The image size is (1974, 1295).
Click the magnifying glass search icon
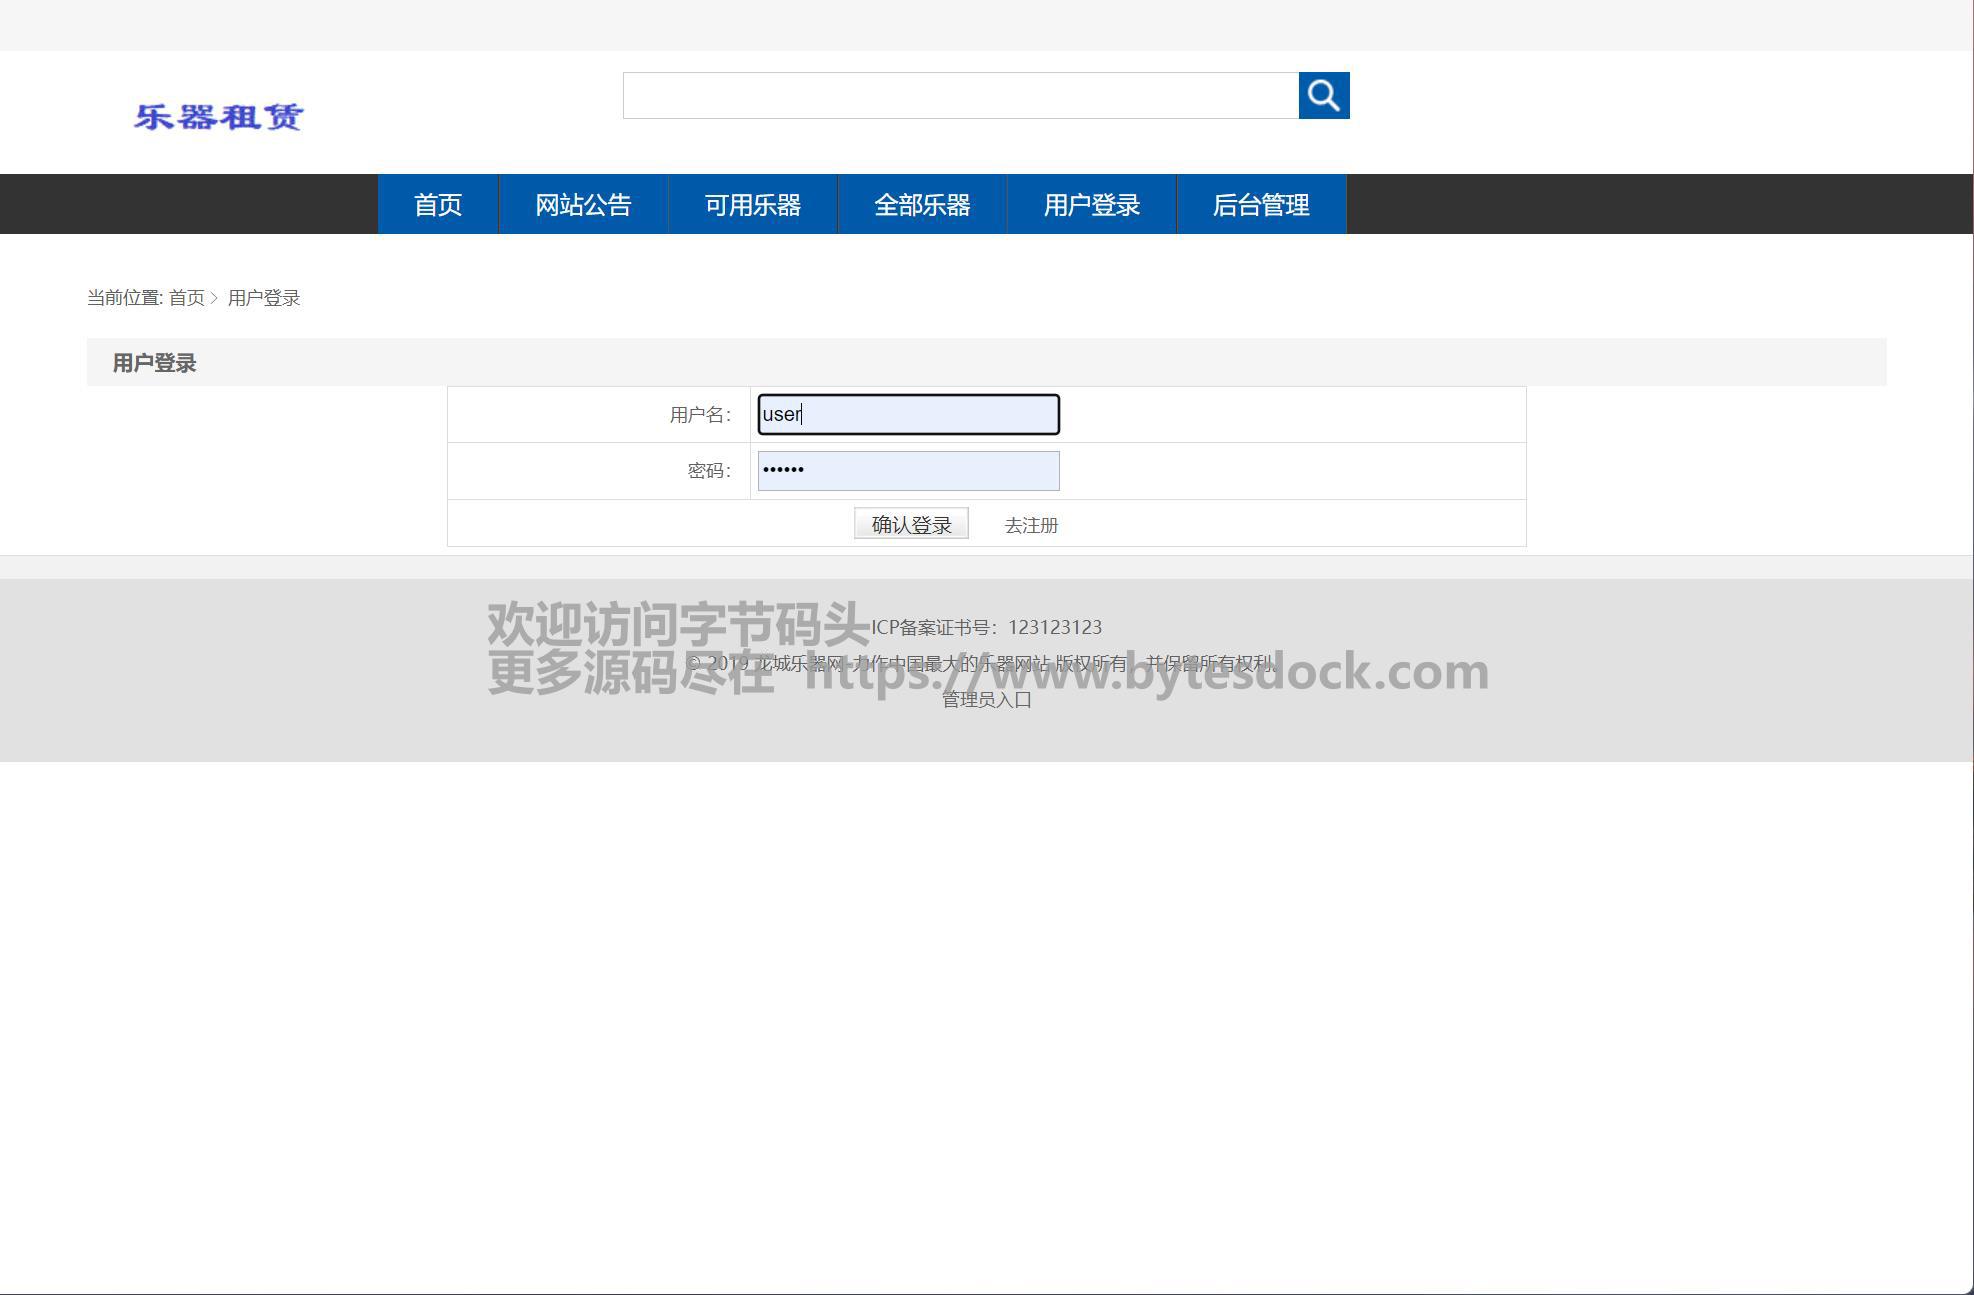(x=1323, y=96)
